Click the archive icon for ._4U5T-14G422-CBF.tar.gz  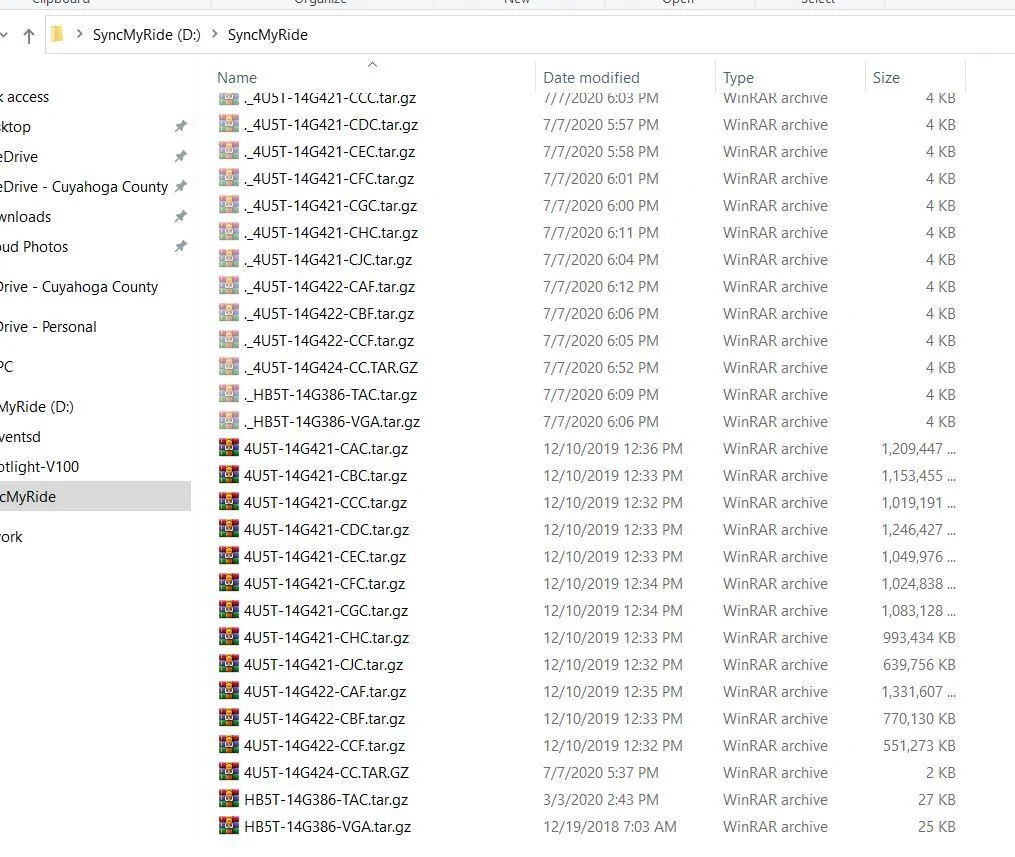(x=229, y=313)
